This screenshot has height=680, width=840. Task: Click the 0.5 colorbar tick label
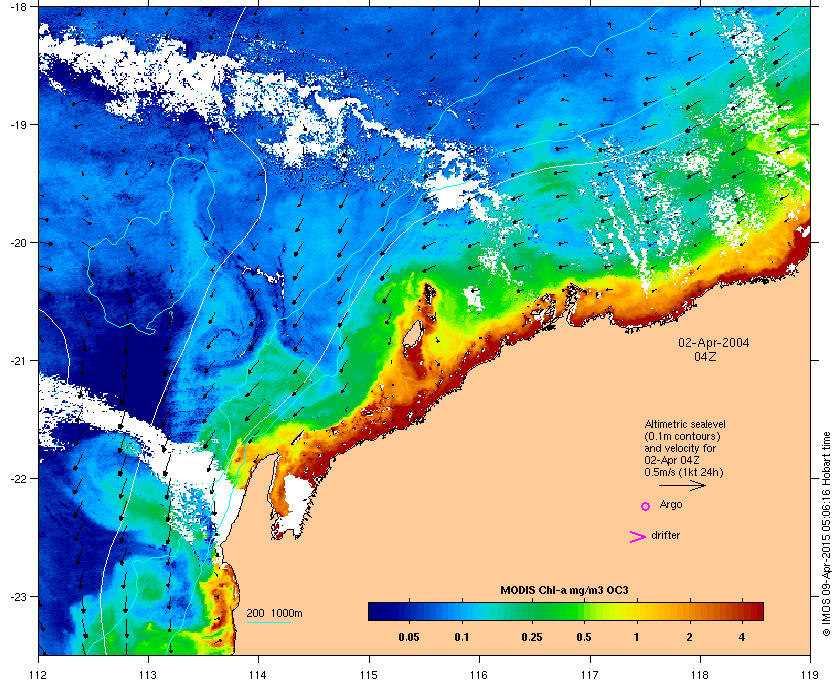(x=584, y=637)
